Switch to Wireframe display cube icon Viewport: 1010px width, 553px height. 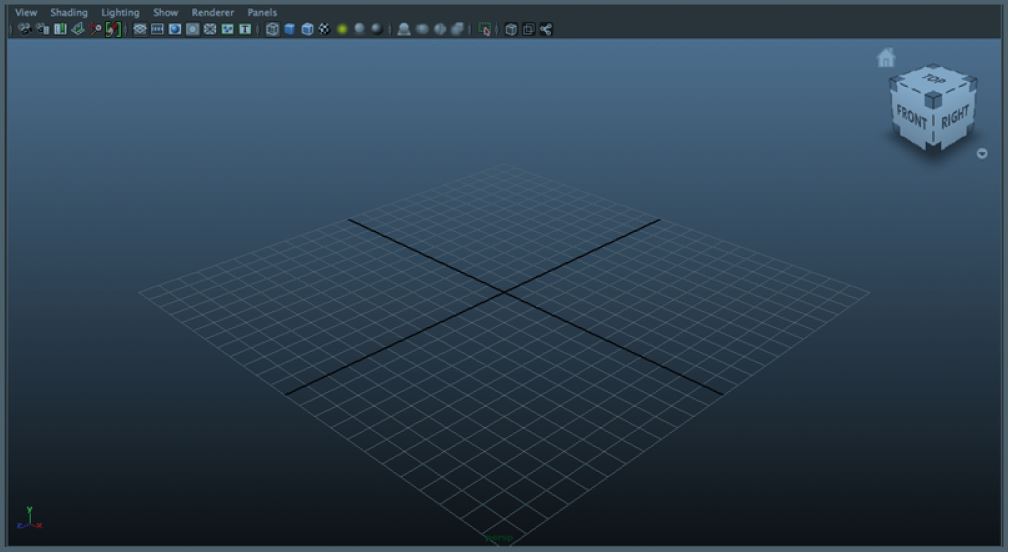(x=272, y=29)
